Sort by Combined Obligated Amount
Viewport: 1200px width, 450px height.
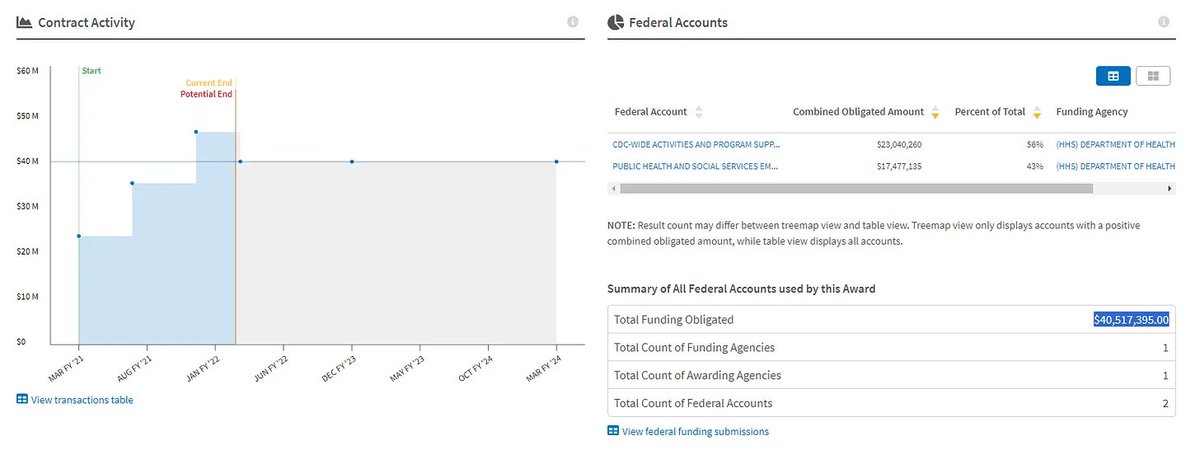(x=934, y=112)
